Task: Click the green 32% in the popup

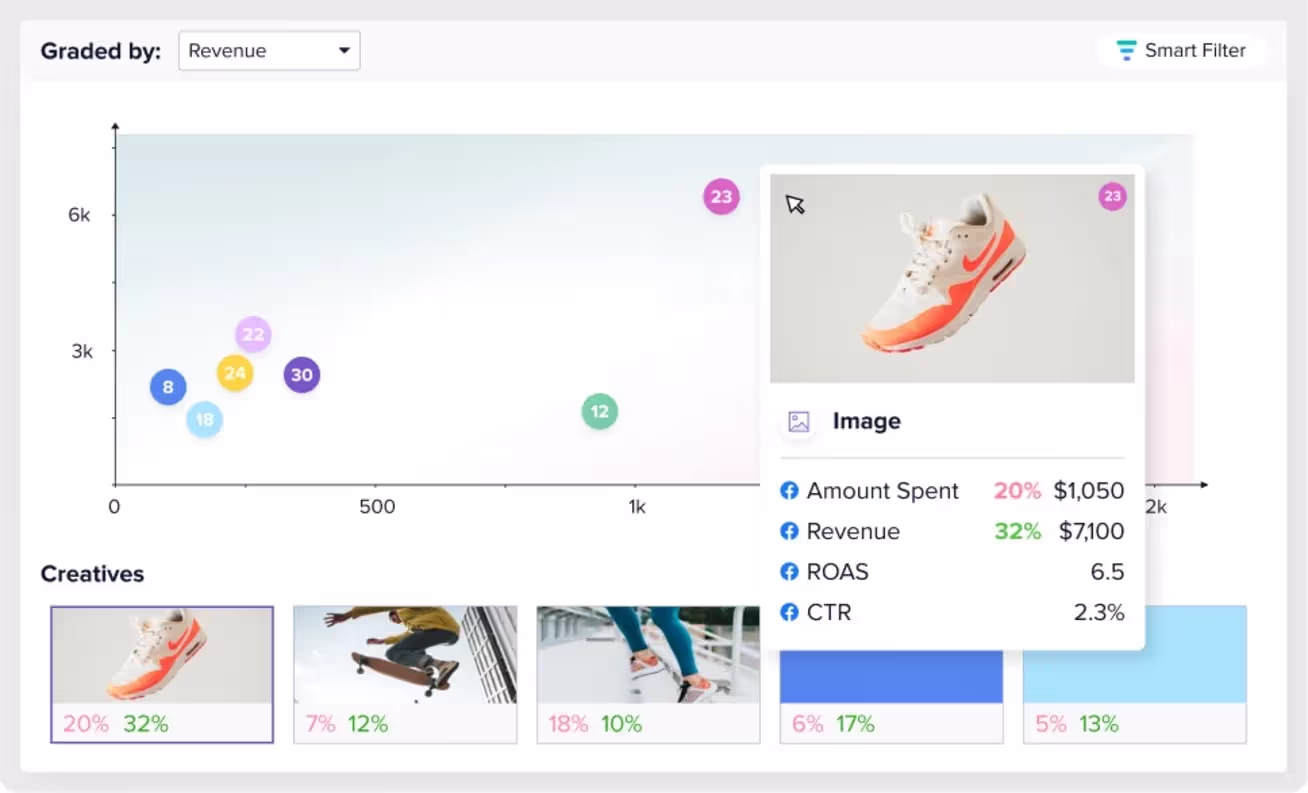Action: click(1017, 531)
